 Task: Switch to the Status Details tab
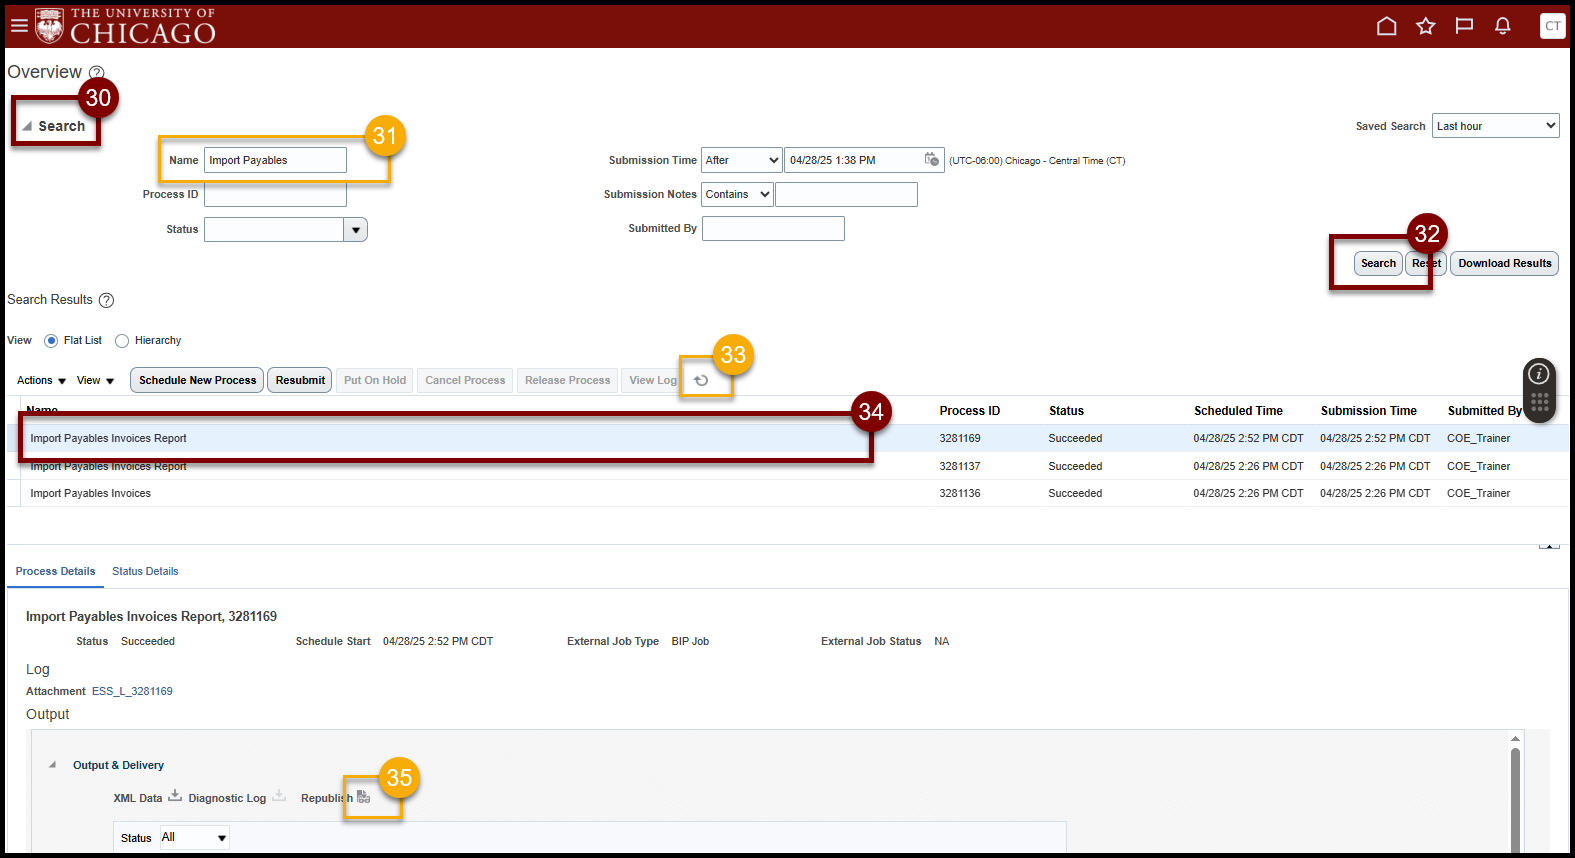pyautogui.click(x=145, y=572)
